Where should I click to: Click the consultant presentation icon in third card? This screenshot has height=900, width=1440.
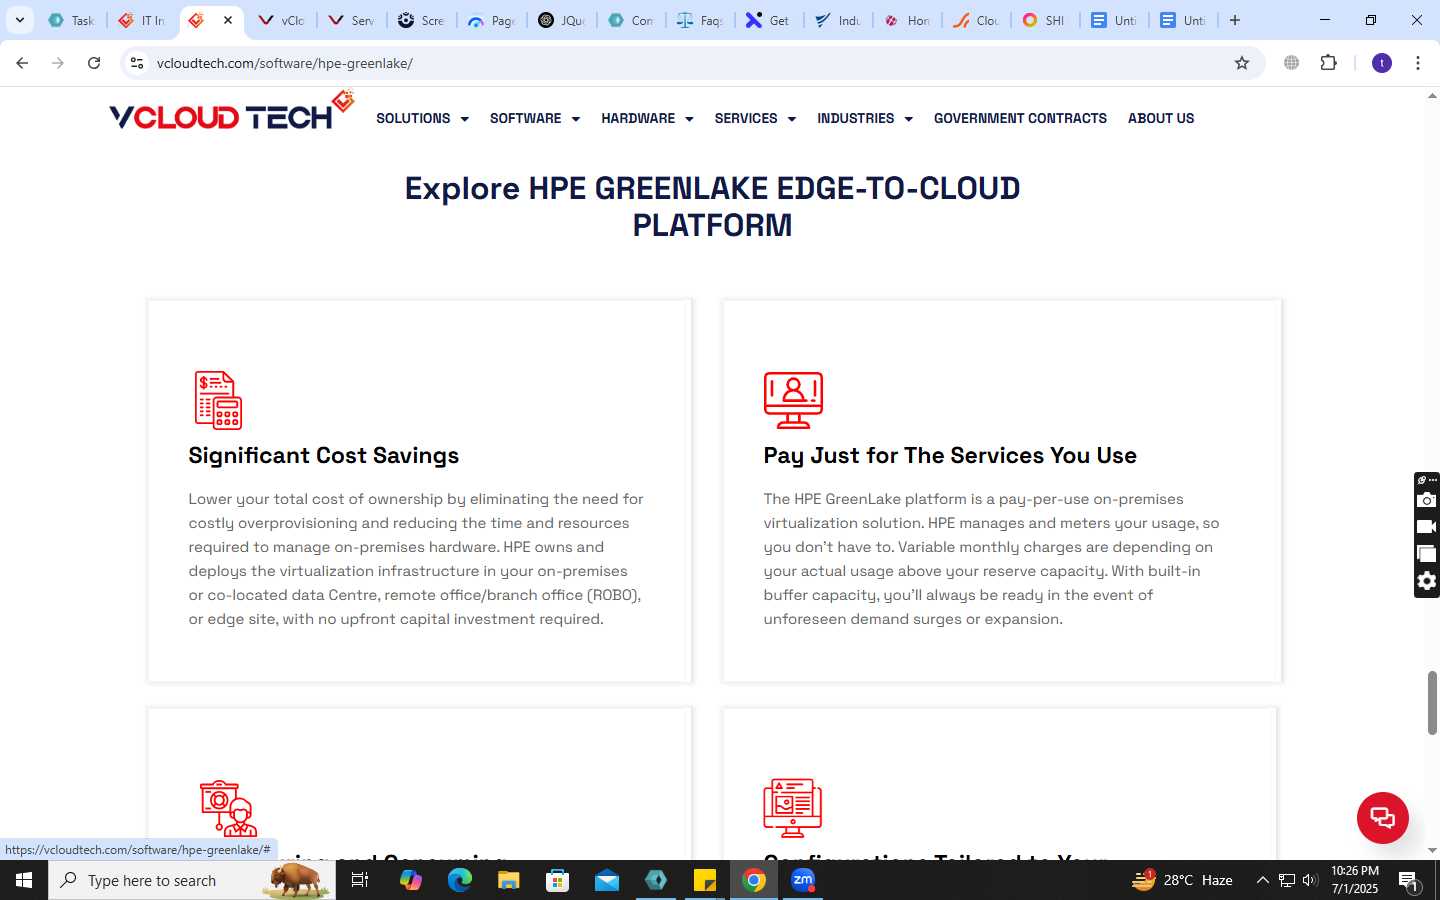pyautogui.click(x=228, y=808)
